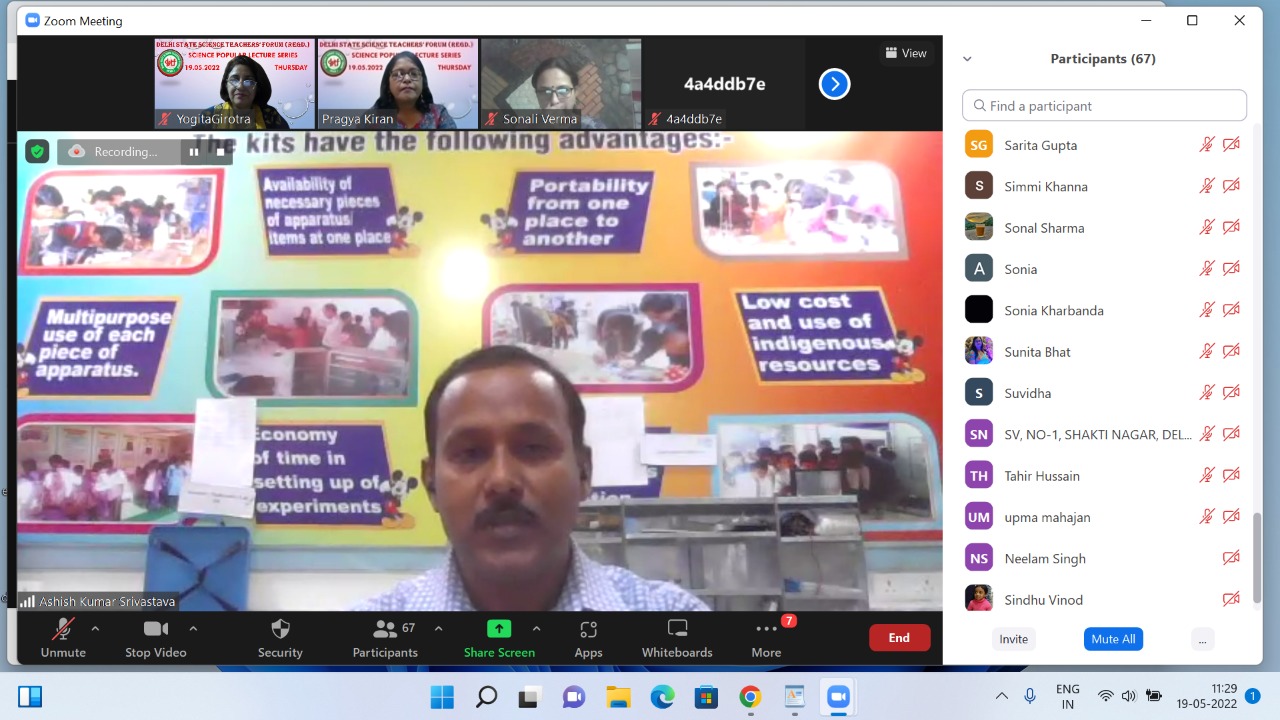Toggle Suvidha's video-off camera icon
This screenshot has height=720, width=1280.
[1231, 392]
